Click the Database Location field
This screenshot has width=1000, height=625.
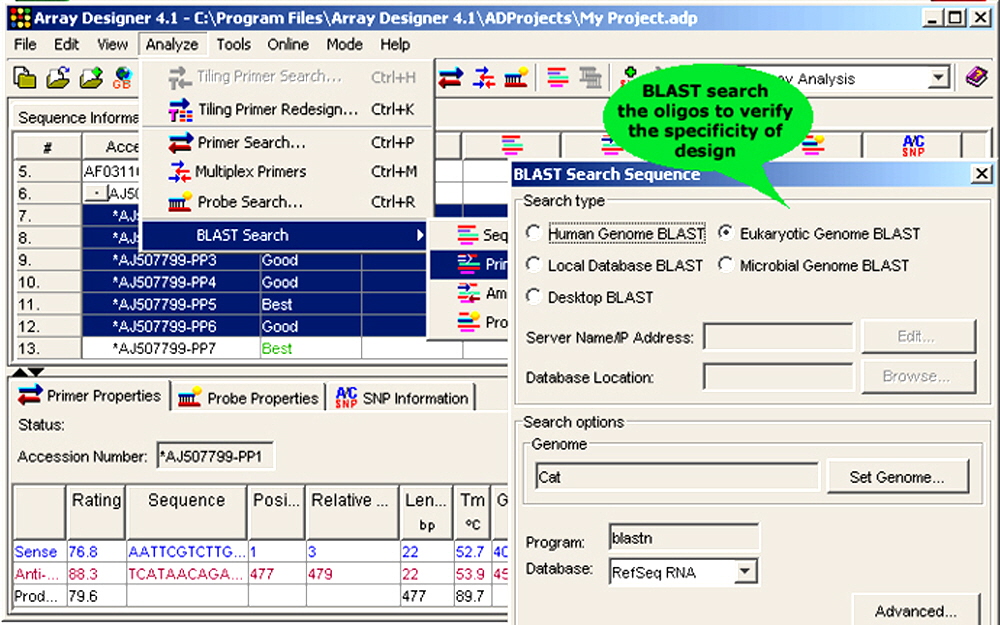[778, 377]
